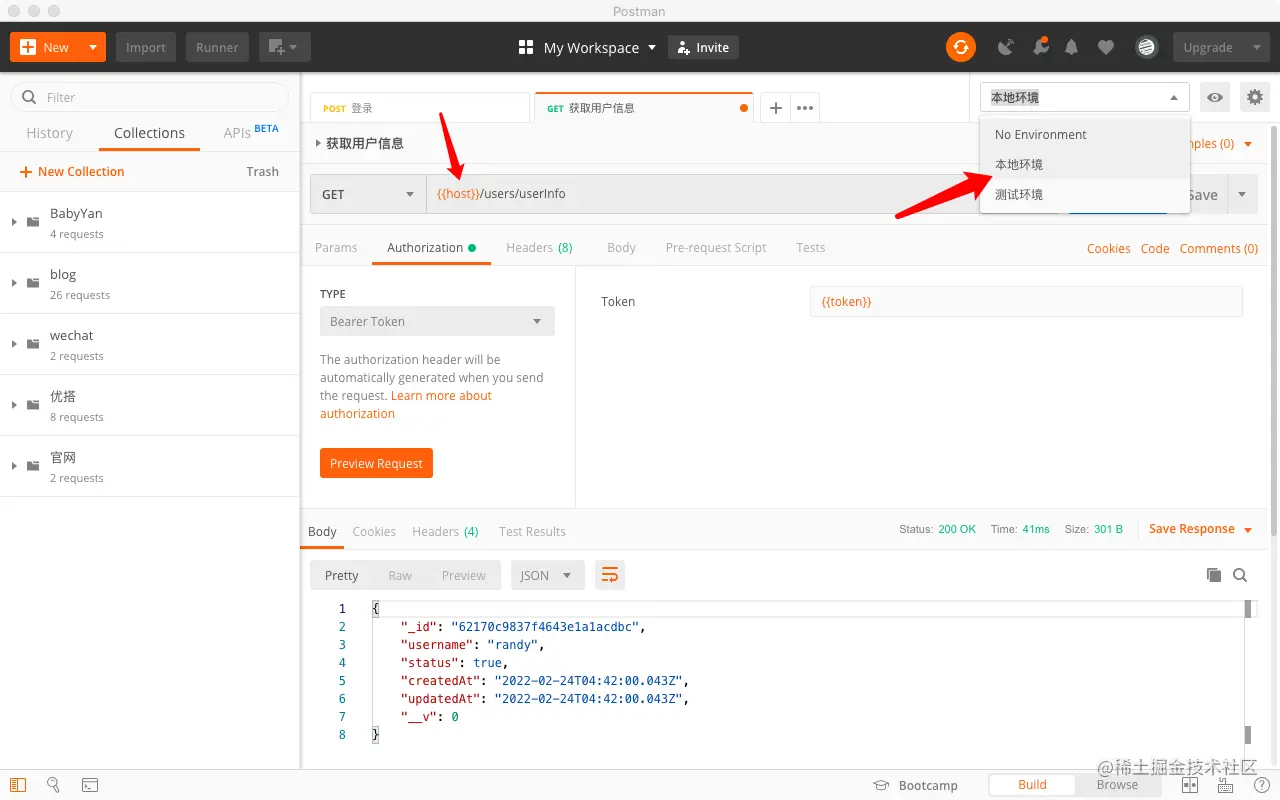Copy the response body with copy icon
This screenshot has height=800, width=1280.
(x=1214, y=575)
